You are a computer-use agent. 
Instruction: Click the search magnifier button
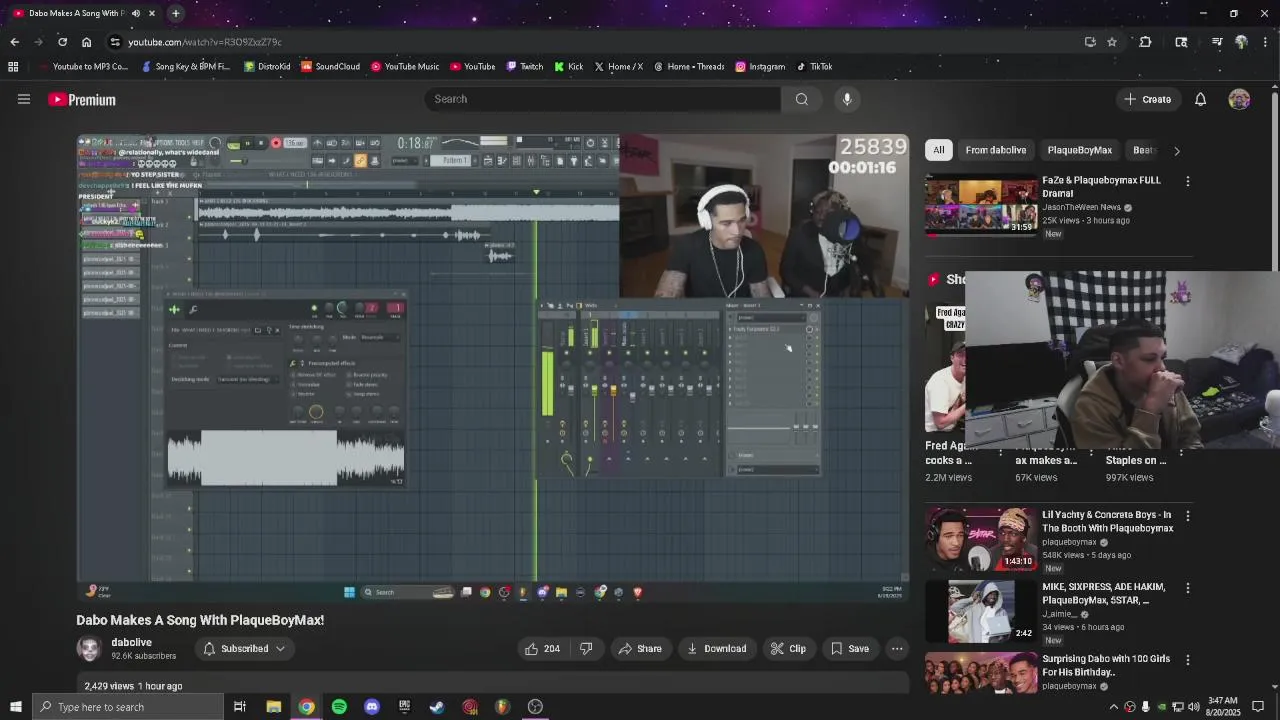(x=801, y=99)
